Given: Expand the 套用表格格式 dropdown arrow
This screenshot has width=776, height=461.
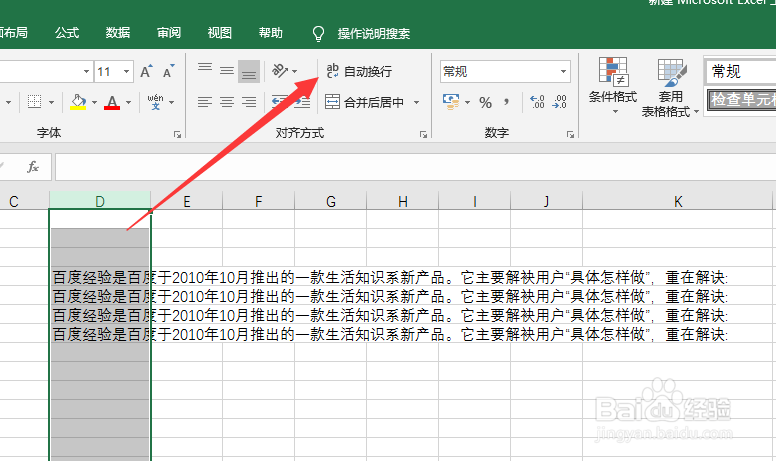Looking at the screenshot, I should [x=696, y=112].
